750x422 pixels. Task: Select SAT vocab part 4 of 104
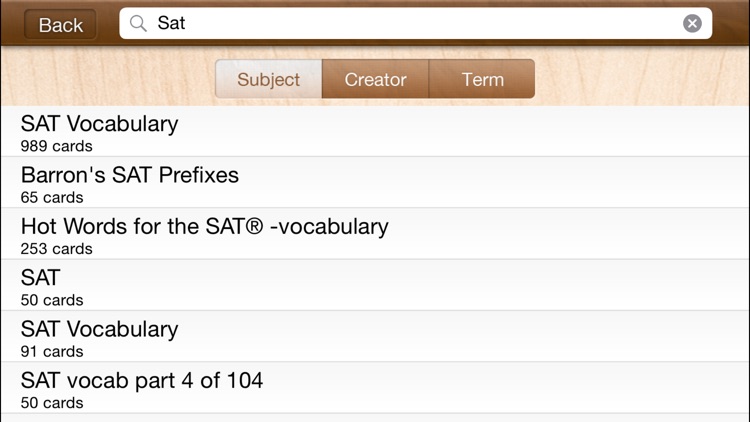click(x=142, y=380)
